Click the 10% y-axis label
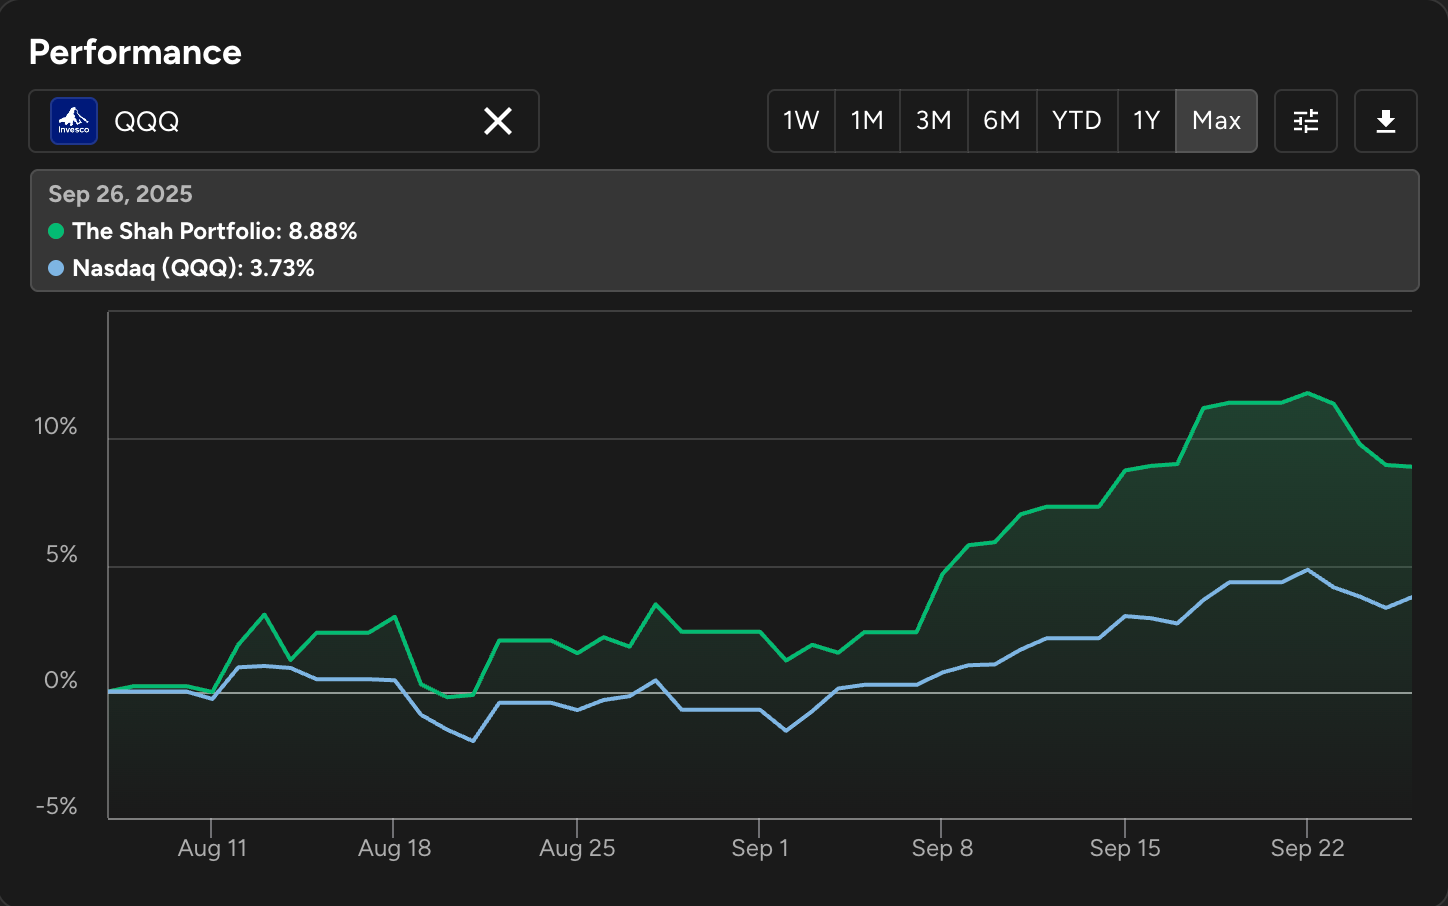 point(56,426)
